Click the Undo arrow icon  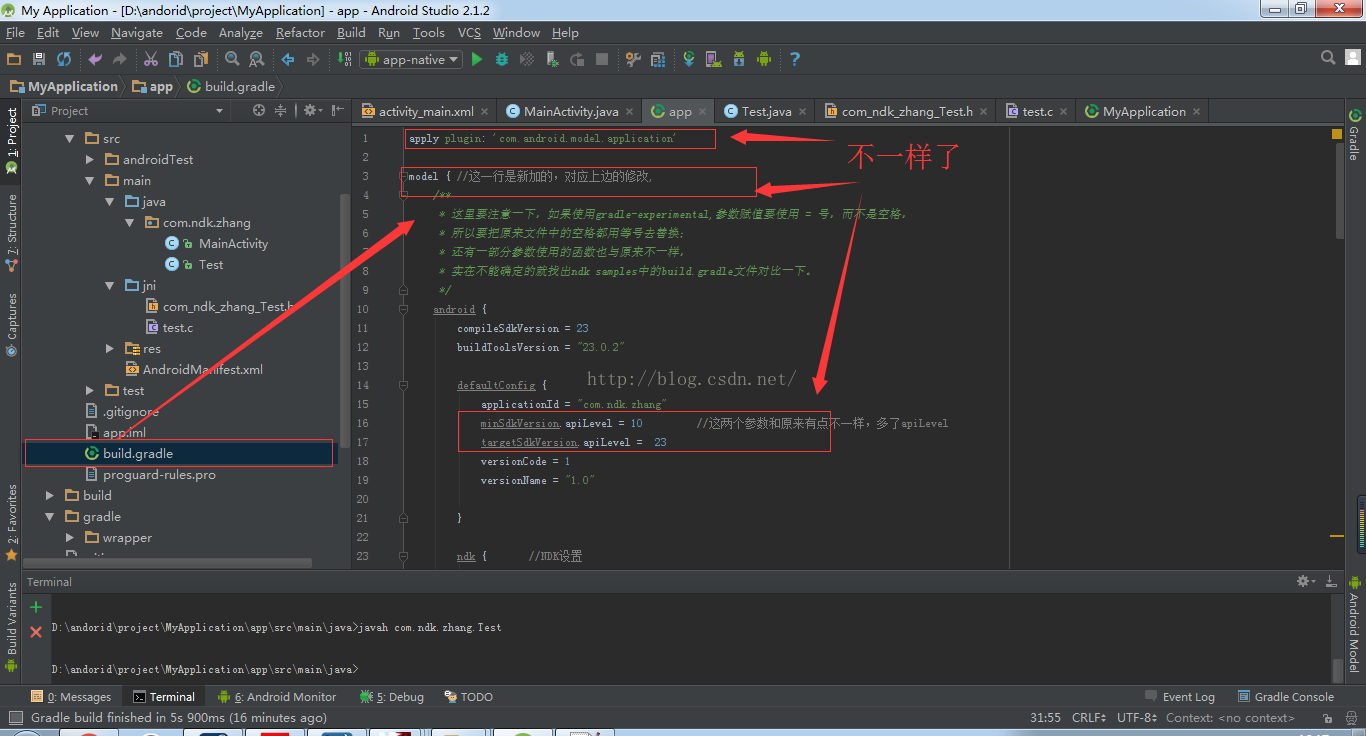pyautogui.click(x=96, y=59)
